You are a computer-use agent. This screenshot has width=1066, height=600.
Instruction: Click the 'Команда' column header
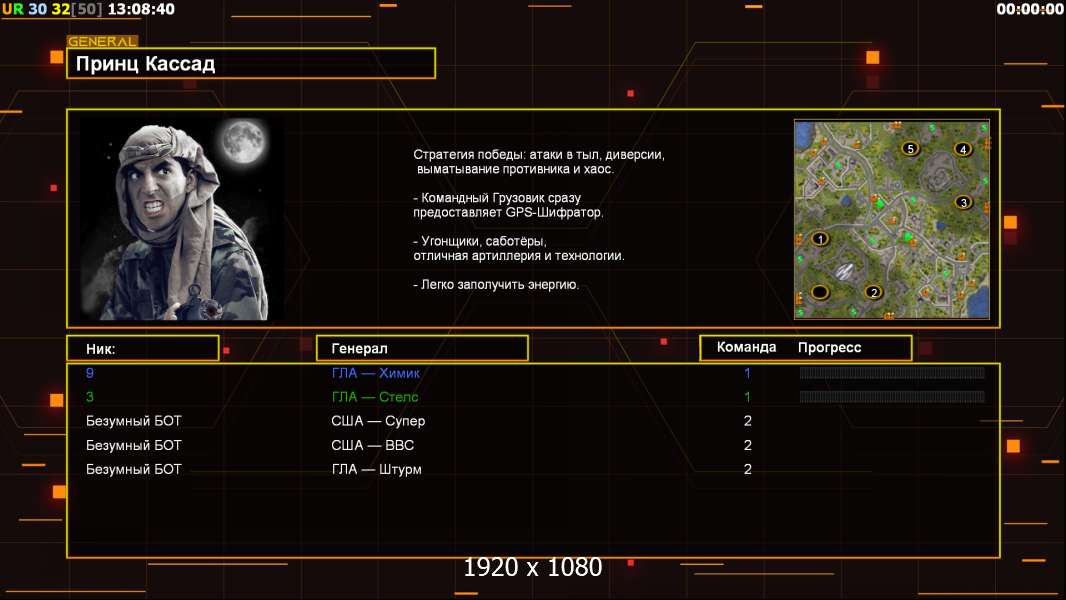[x=746, y=347]
